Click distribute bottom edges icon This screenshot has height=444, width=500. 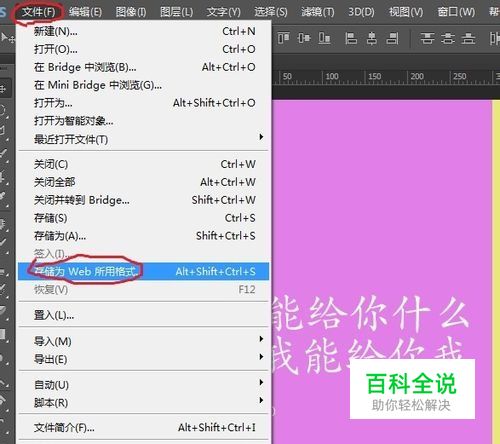[468, 38]
